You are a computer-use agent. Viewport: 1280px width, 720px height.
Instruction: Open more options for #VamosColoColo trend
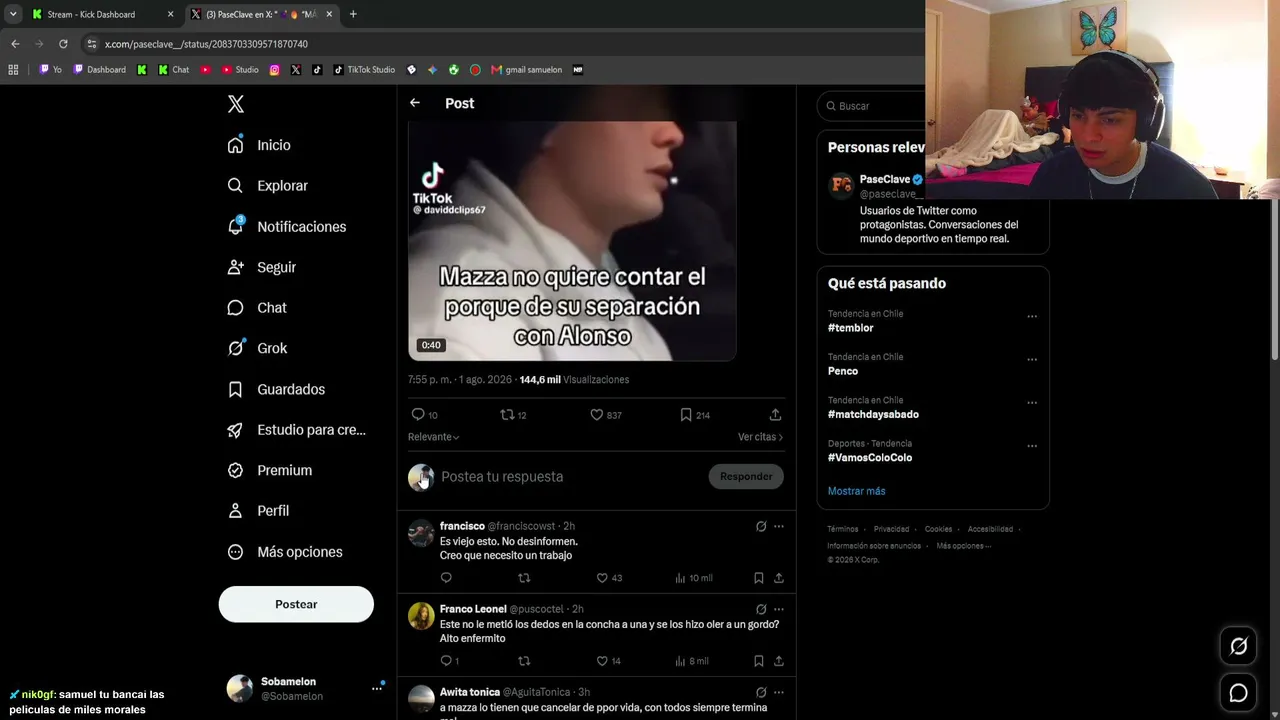(1032, 446)
